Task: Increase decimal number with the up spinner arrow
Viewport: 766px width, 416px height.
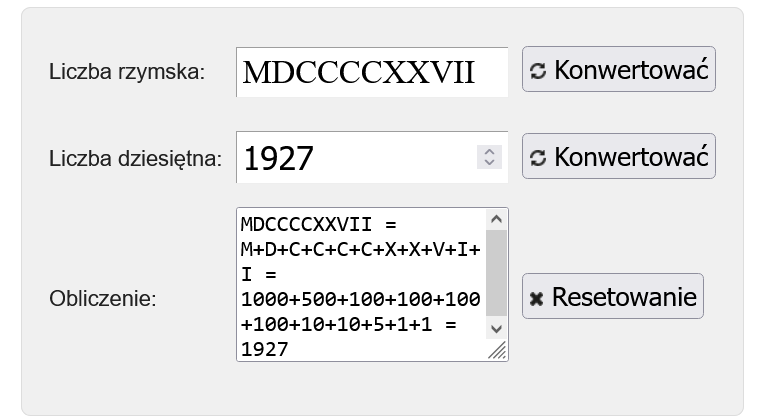Action: [x=489, y=152]
